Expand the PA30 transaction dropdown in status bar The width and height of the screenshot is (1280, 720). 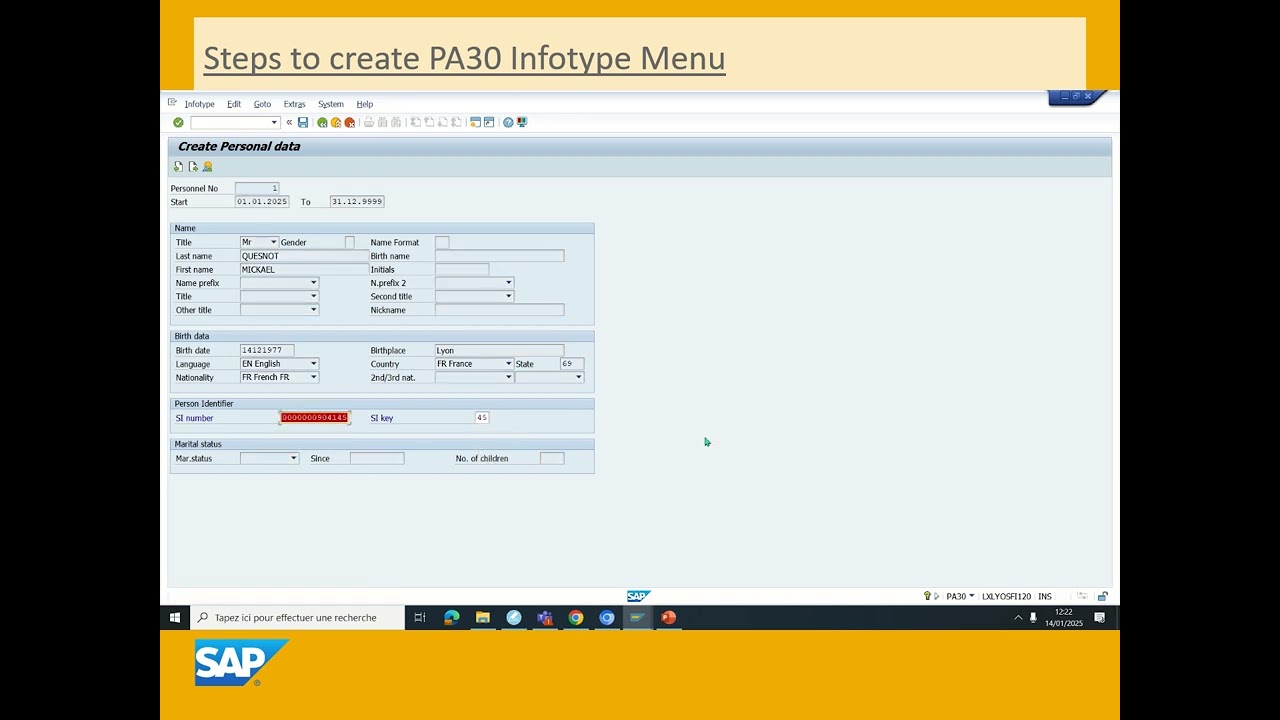coord(971,596)
